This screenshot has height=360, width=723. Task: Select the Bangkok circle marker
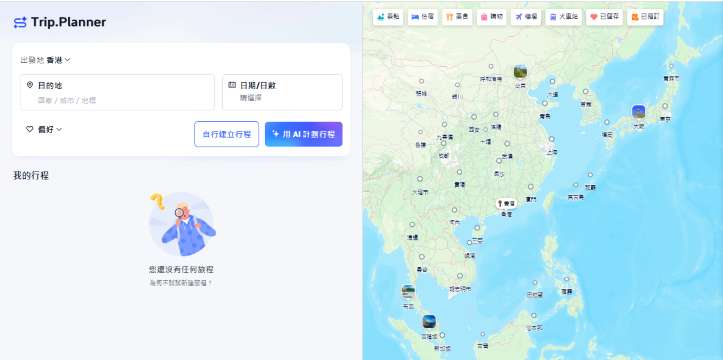tap(421, 256)
